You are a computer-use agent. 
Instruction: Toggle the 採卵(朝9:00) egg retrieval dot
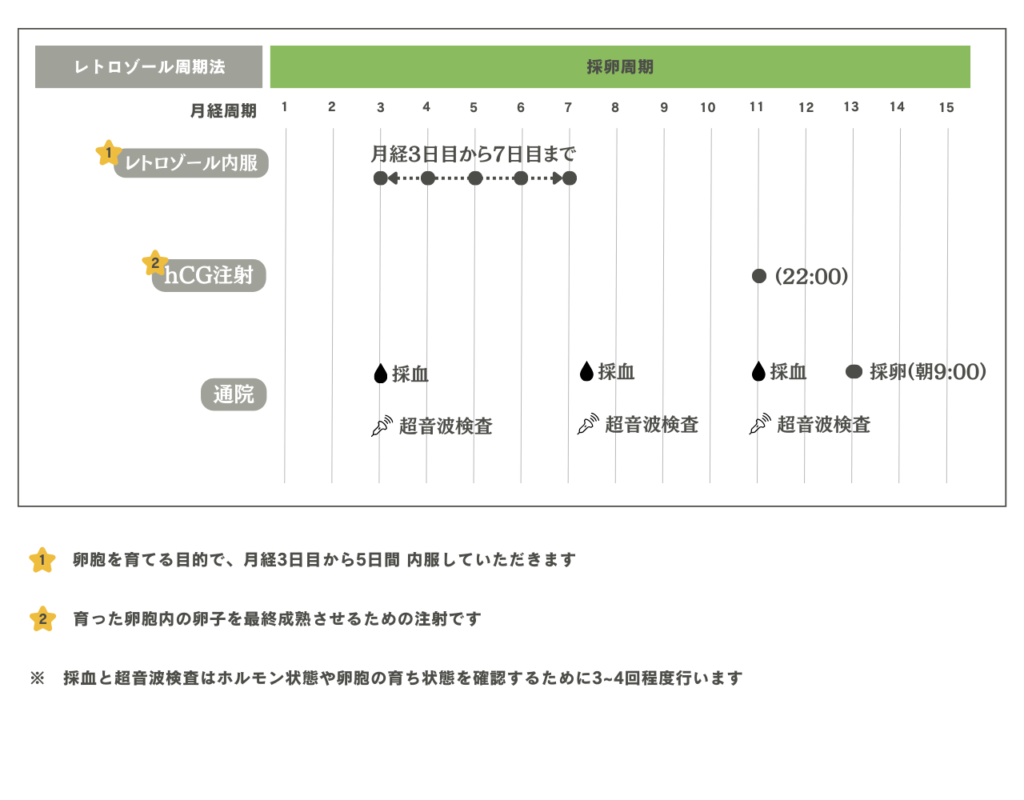pyautogui.click(x=853, y=371)
